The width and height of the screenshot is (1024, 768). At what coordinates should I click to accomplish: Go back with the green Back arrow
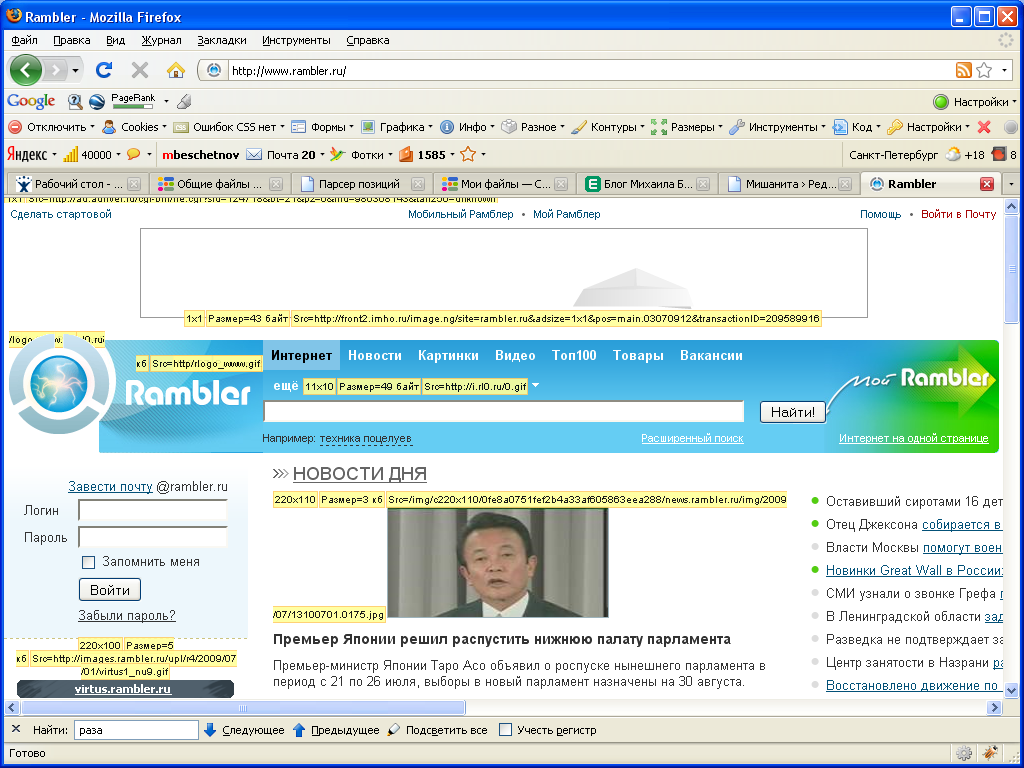pyautogui.click(x=25, y=70)
